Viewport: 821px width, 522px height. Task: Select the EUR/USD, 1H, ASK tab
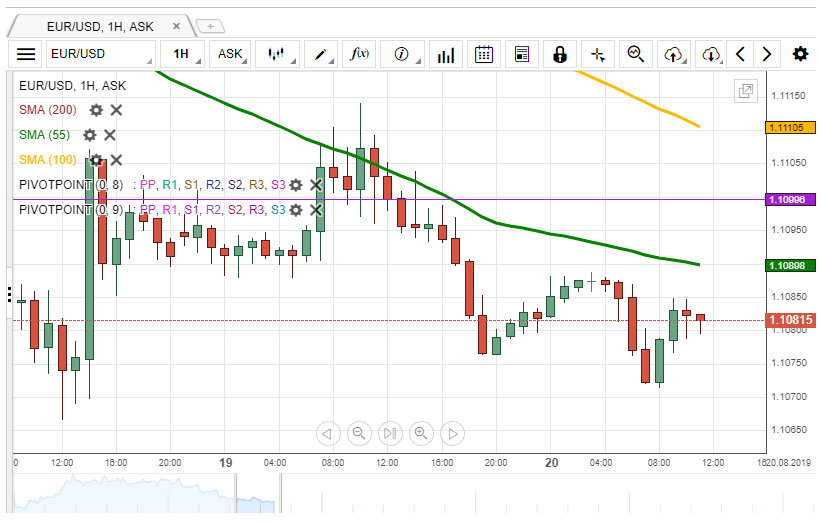click(100, 26)
